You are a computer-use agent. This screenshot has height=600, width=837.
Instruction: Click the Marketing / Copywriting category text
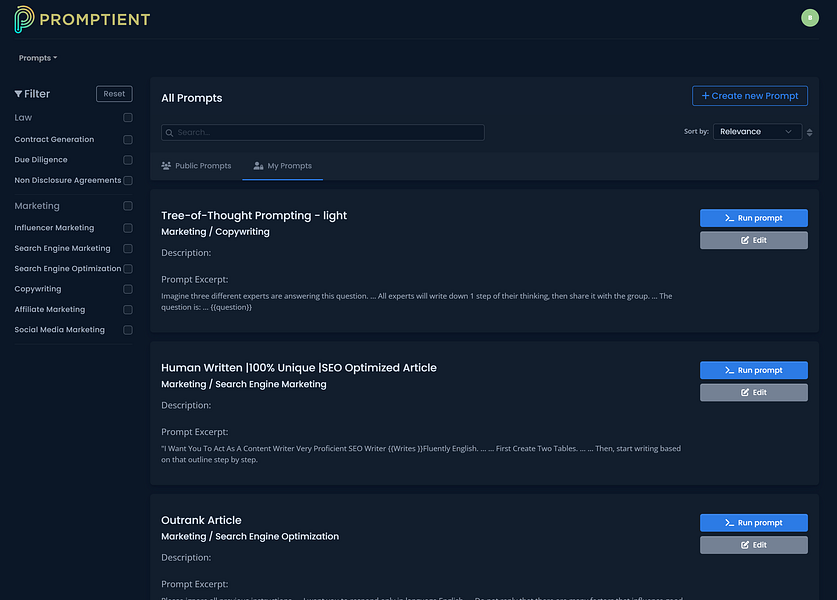pos(215,232)
